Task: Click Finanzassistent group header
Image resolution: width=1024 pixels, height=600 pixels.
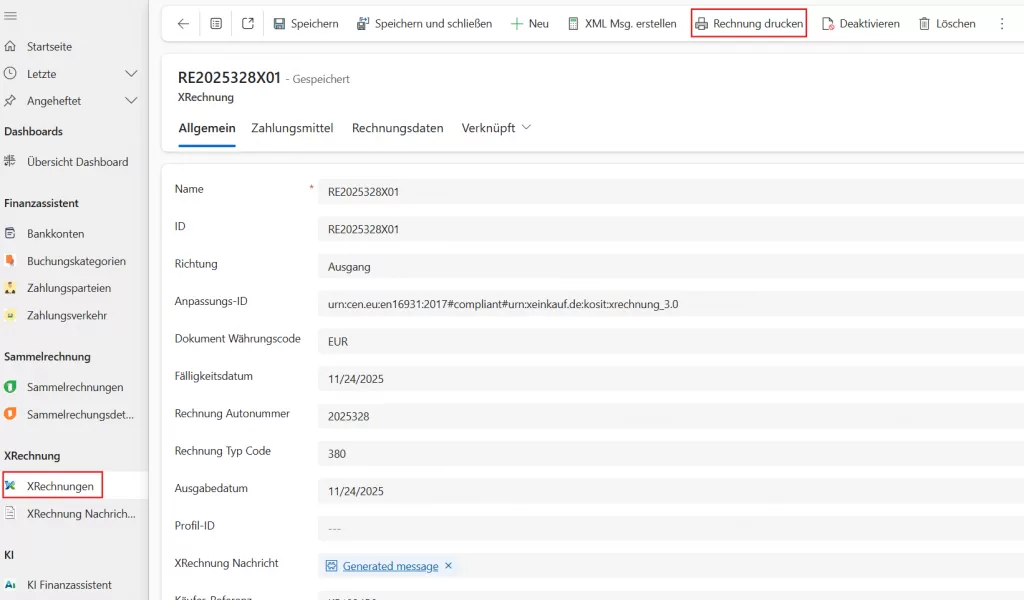Action: tap(41, 203)
